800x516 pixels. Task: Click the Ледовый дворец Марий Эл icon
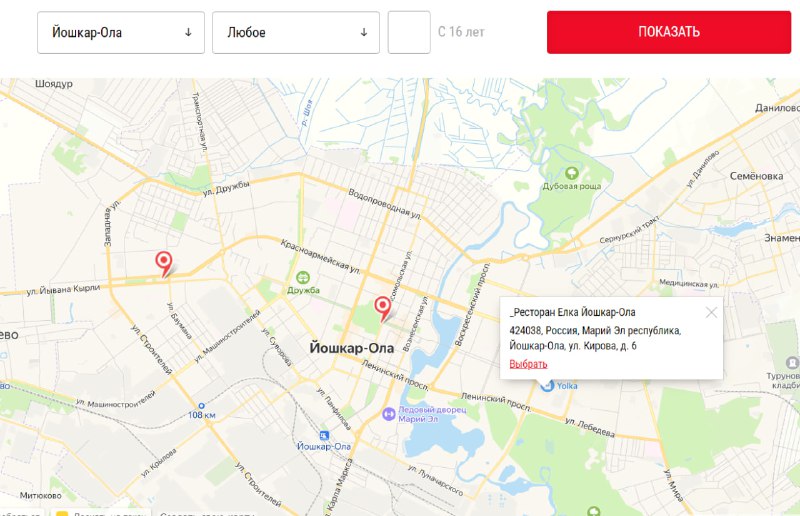coord(388,414)
